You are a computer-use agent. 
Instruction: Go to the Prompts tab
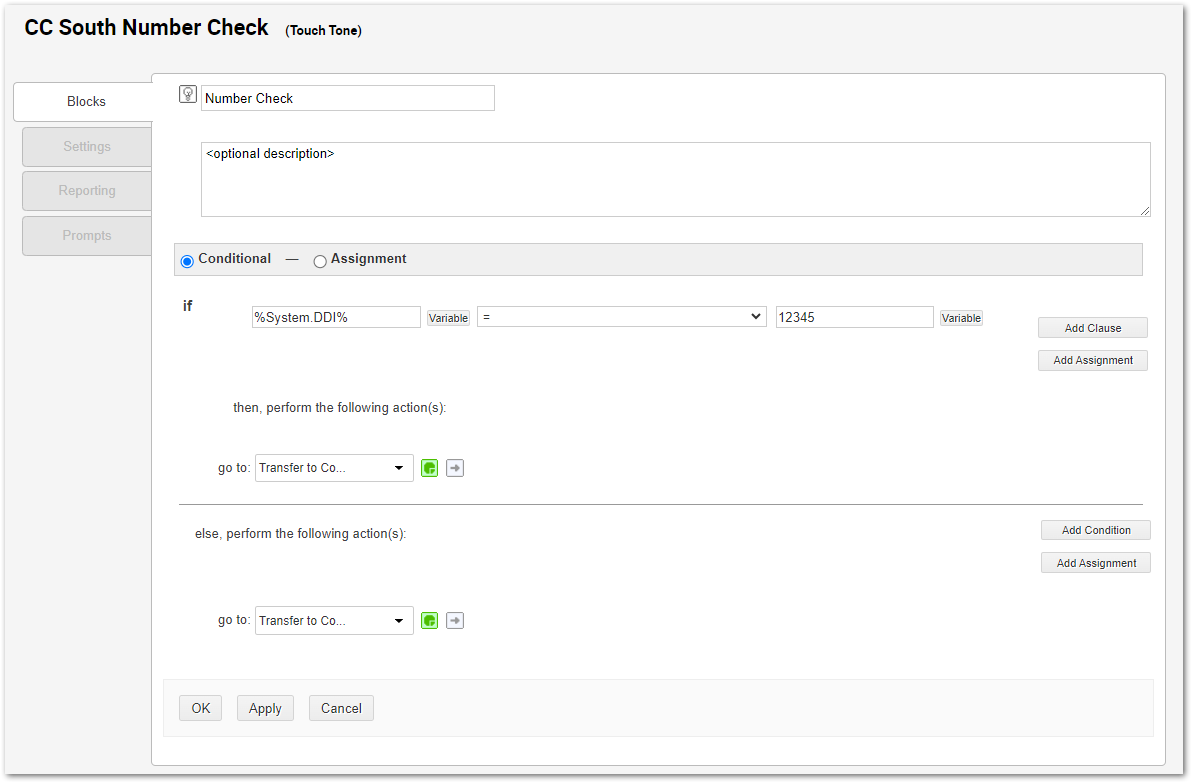(87, 236)
